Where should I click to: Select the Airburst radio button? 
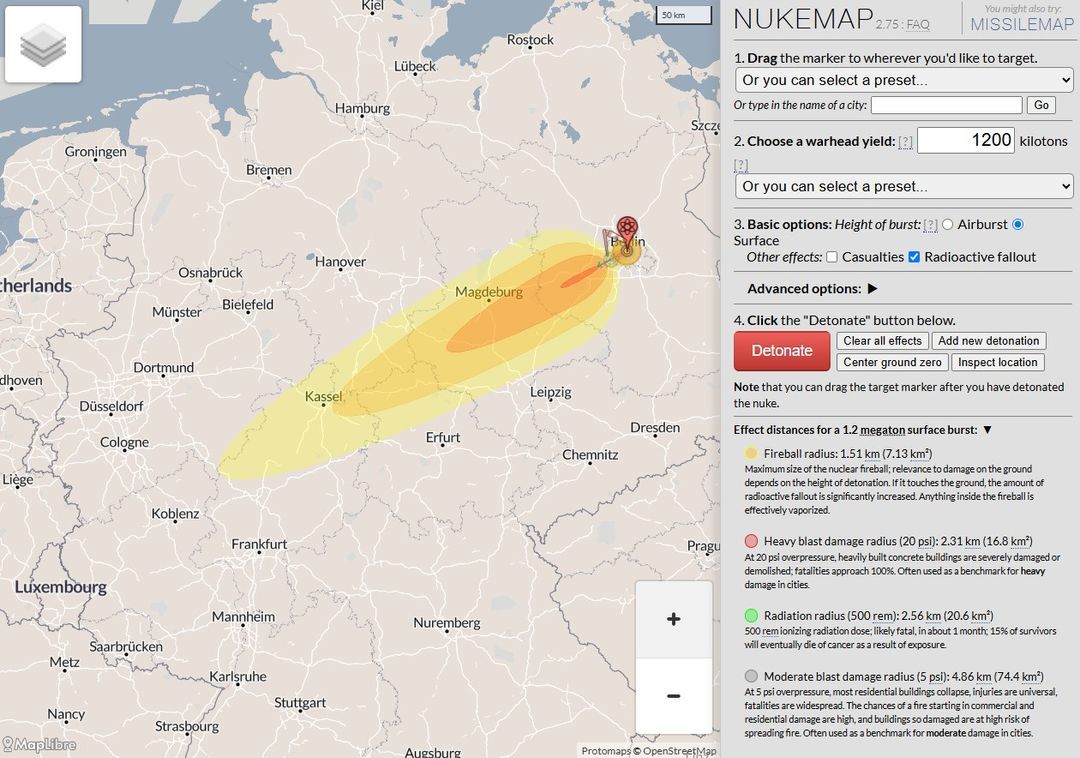click(x=948, y=224)
